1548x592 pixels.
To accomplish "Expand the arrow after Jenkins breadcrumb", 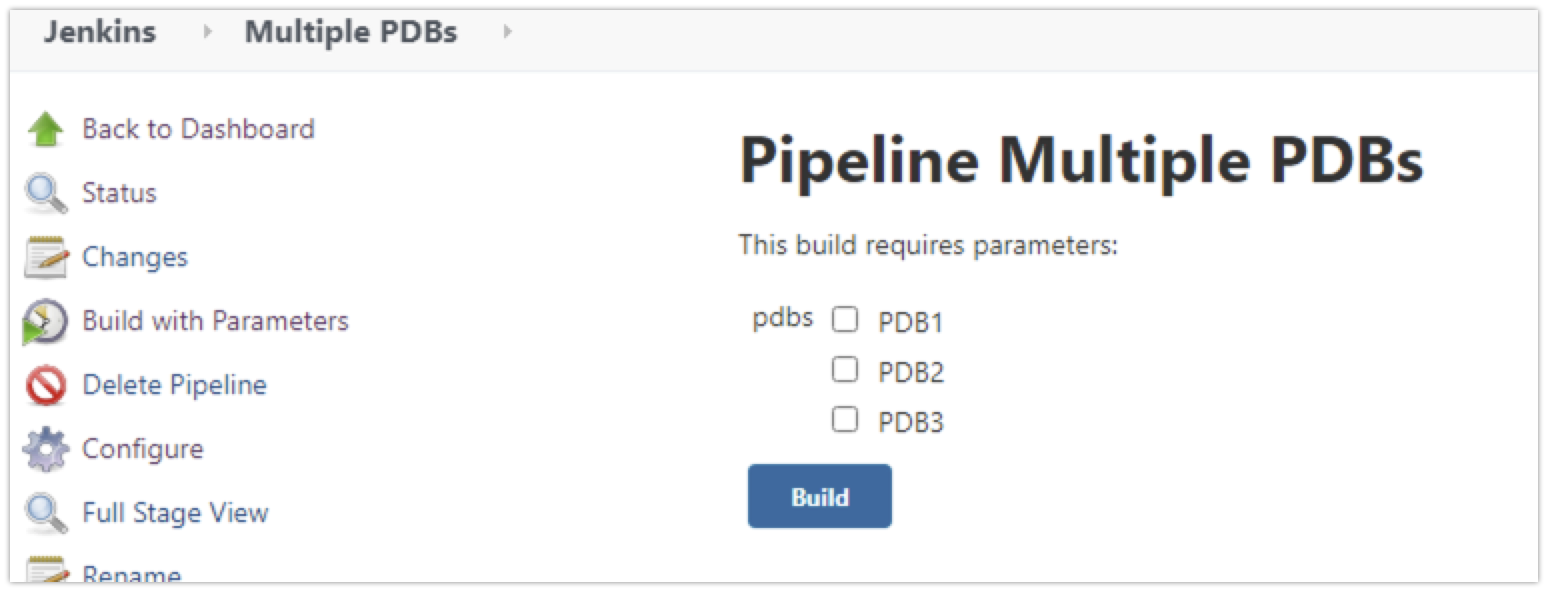I will (x=207, y=32).
